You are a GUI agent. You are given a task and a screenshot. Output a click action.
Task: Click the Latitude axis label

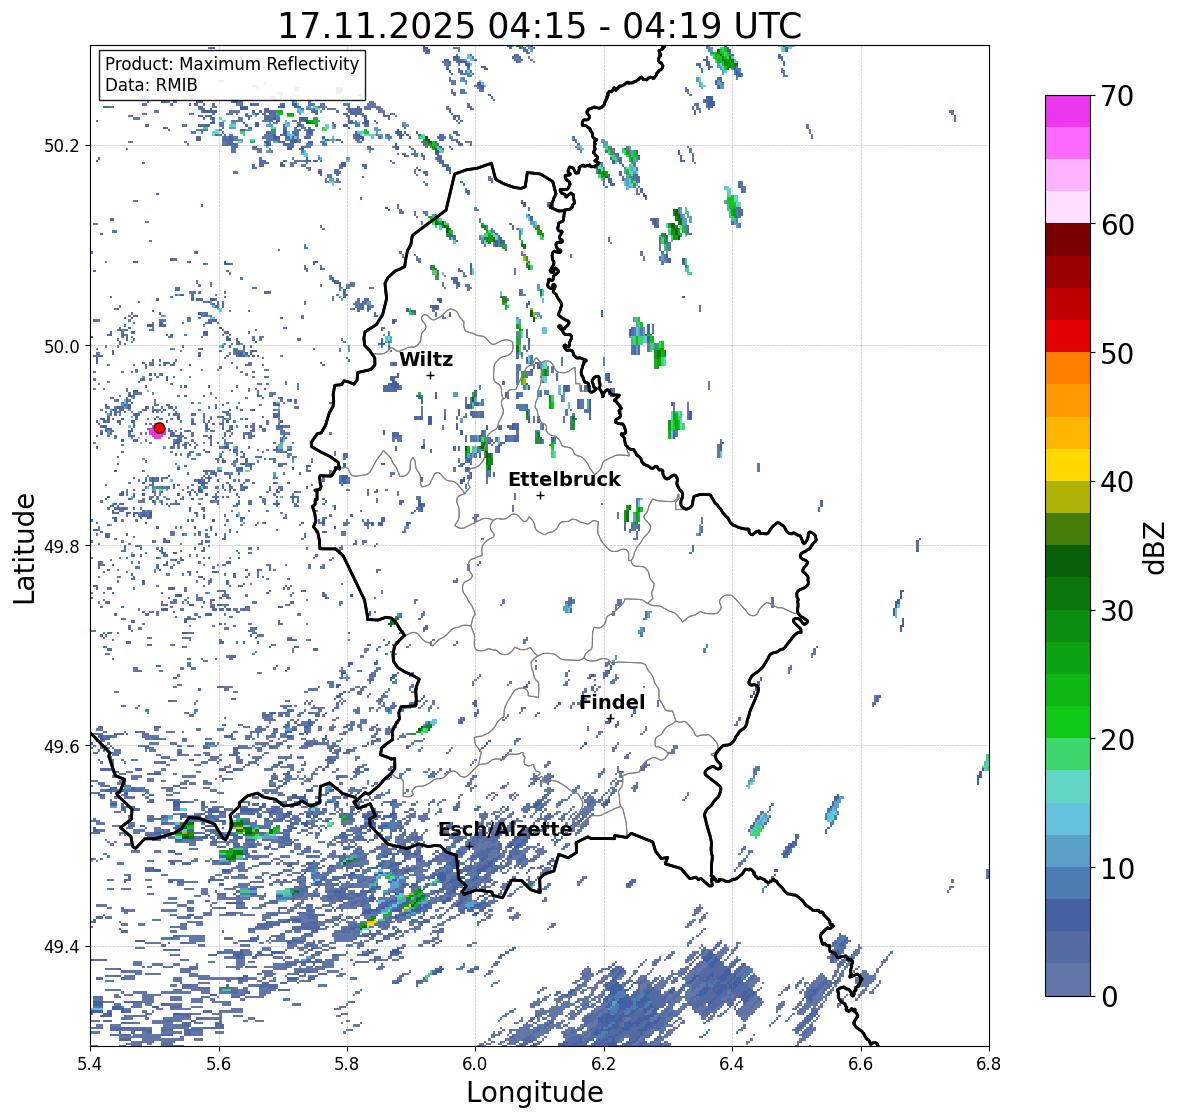(24, 548)
